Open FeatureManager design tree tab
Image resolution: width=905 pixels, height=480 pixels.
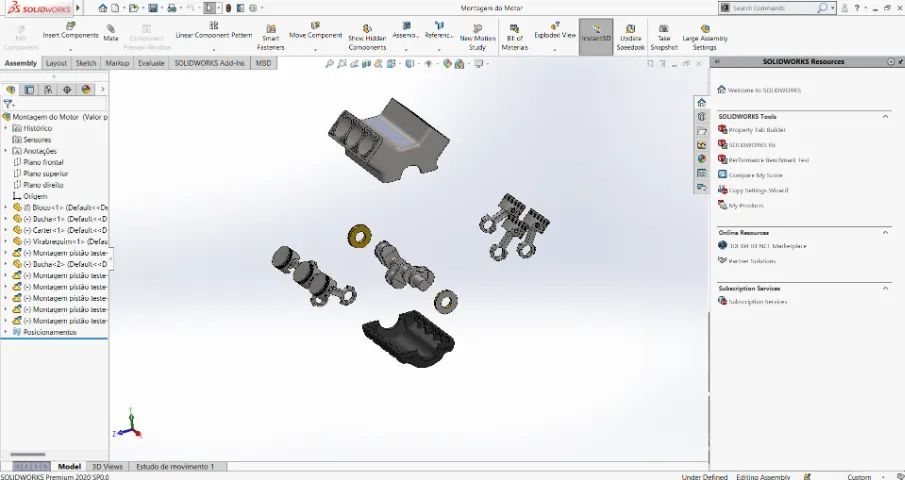[10, 89]
